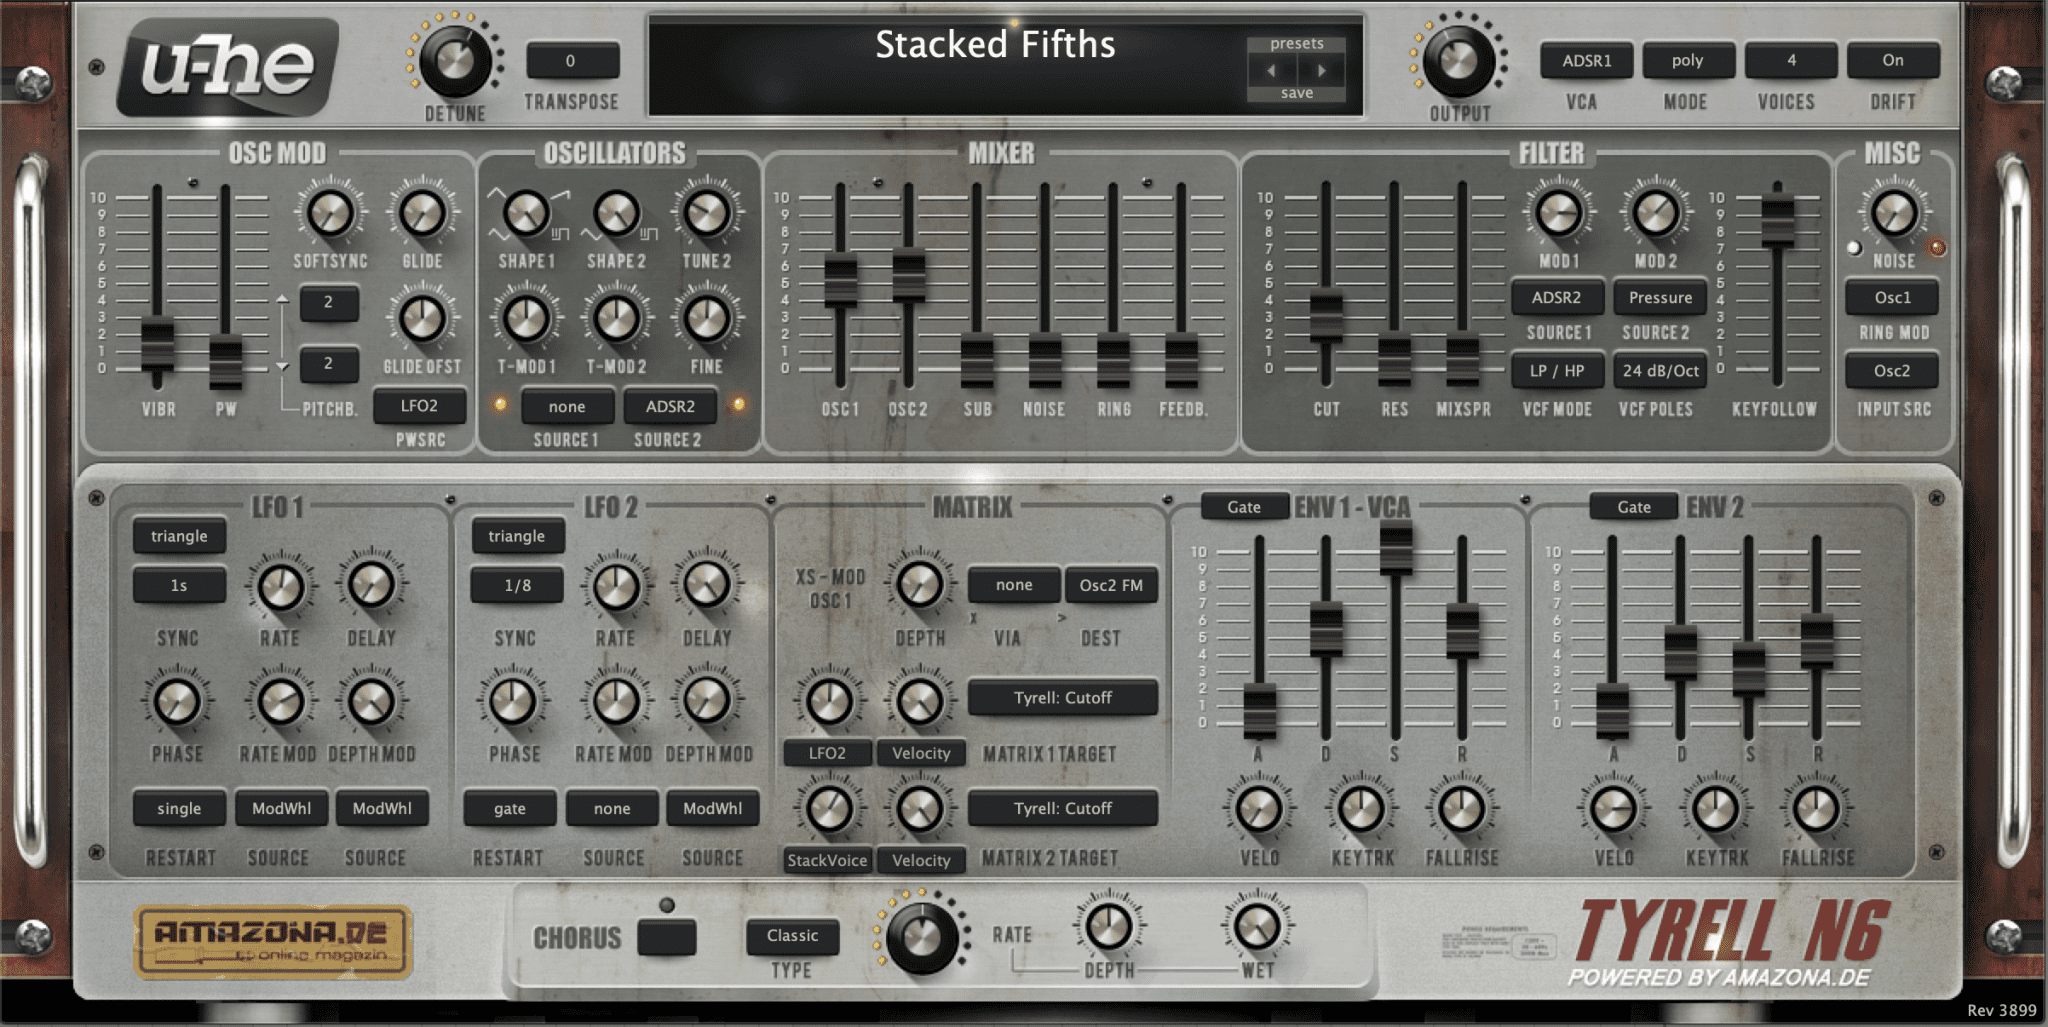Toggle the ENV 1 Gate trigger button
The width and height of the screenshot is (2048, 1027).
1244,507
